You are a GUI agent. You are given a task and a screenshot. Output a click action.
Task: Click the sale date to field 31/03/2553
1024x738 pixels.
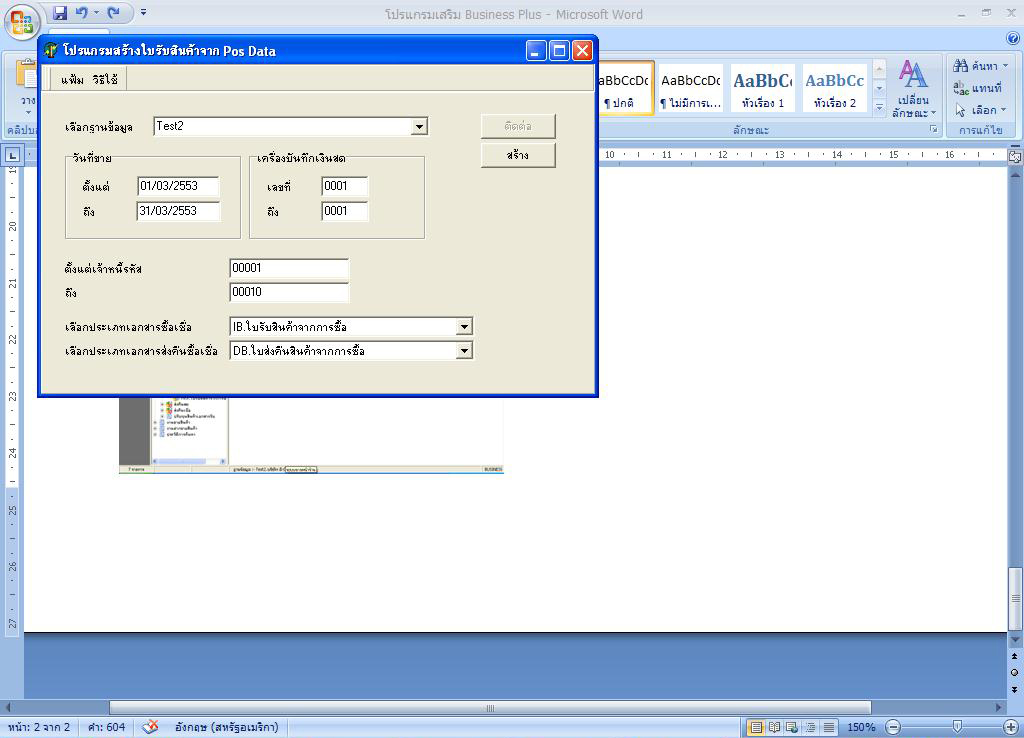pyautogui.click(x=178, y=211)
